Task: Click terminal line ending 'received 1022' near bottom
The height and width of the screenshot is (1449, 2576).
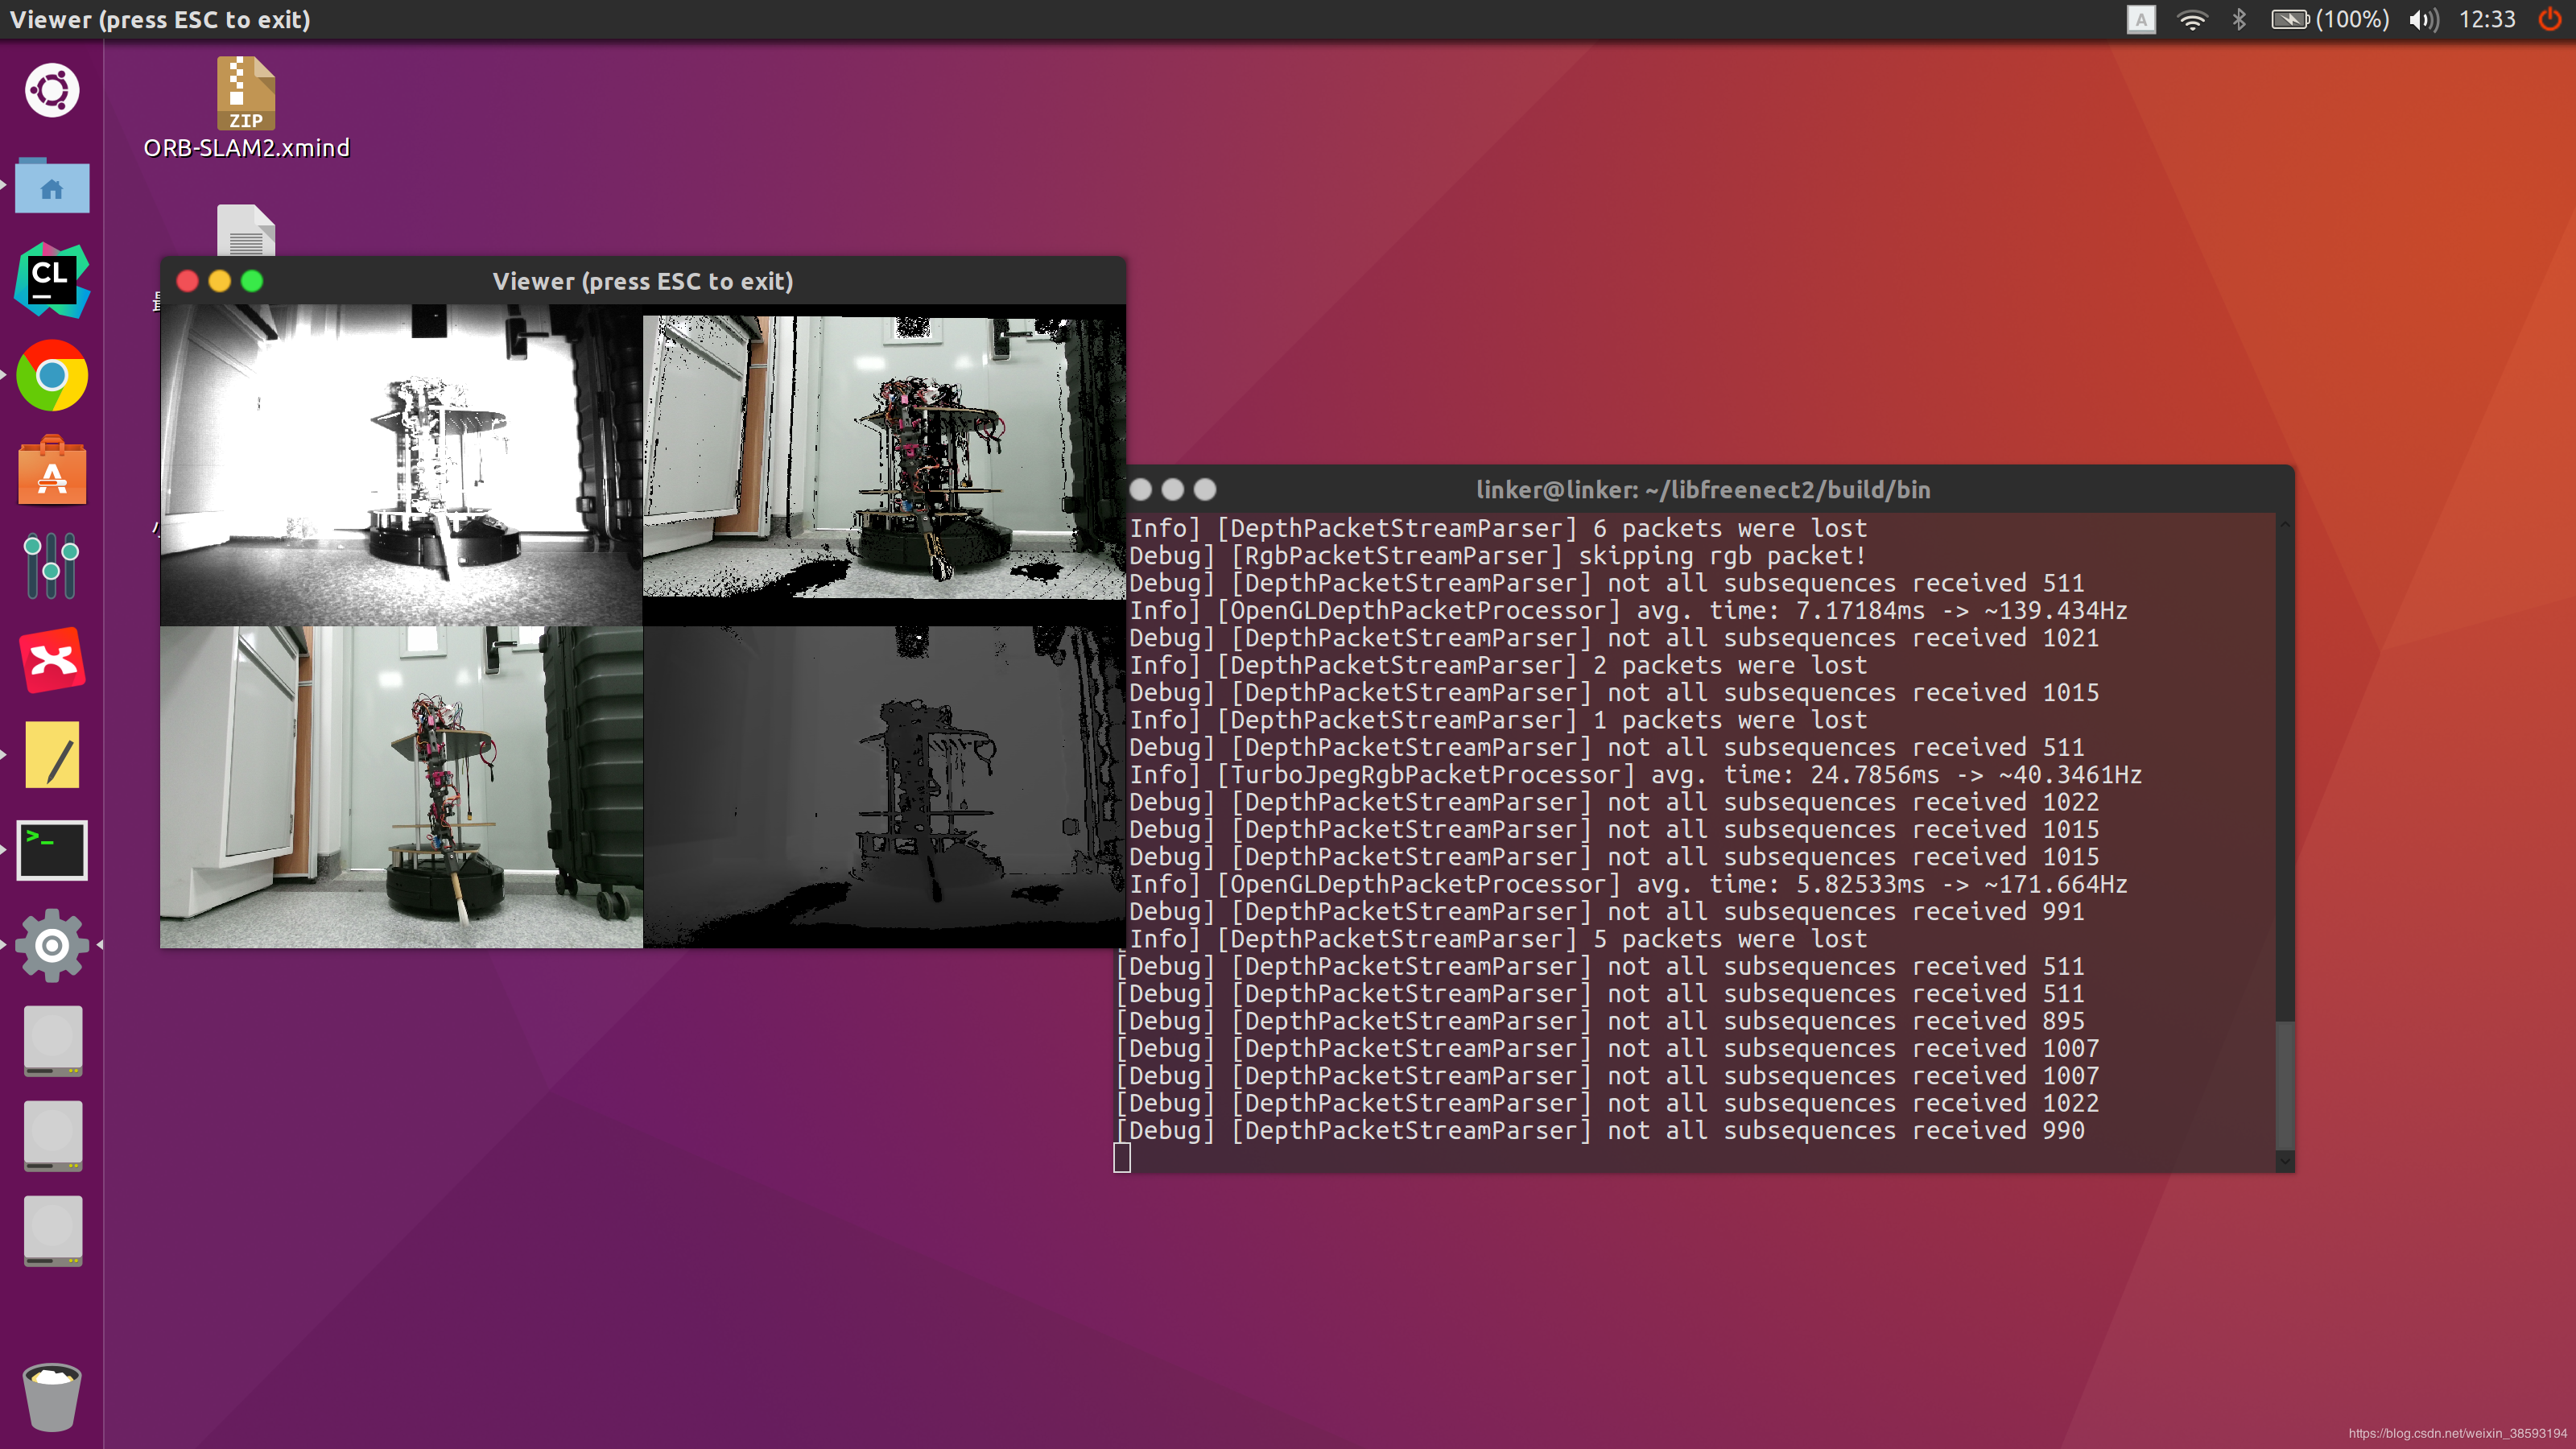Action: point(1607,1103)
